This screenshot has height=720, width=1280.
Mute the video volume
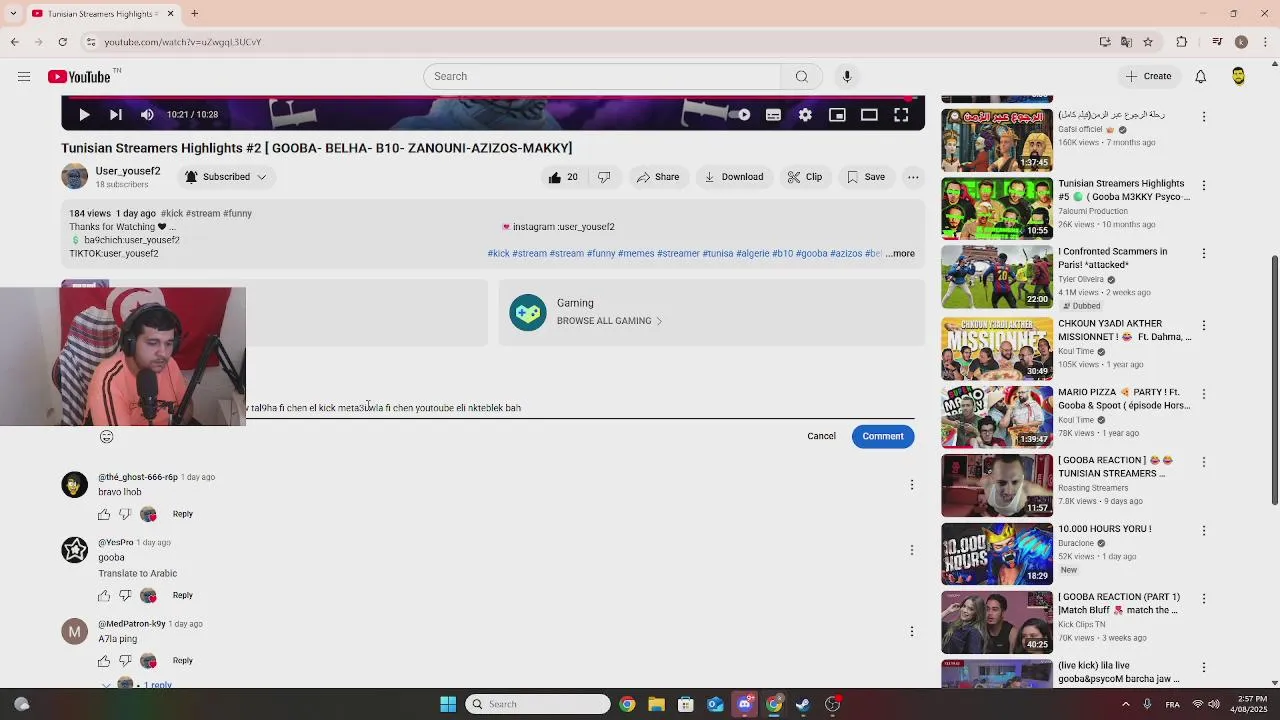147,115
